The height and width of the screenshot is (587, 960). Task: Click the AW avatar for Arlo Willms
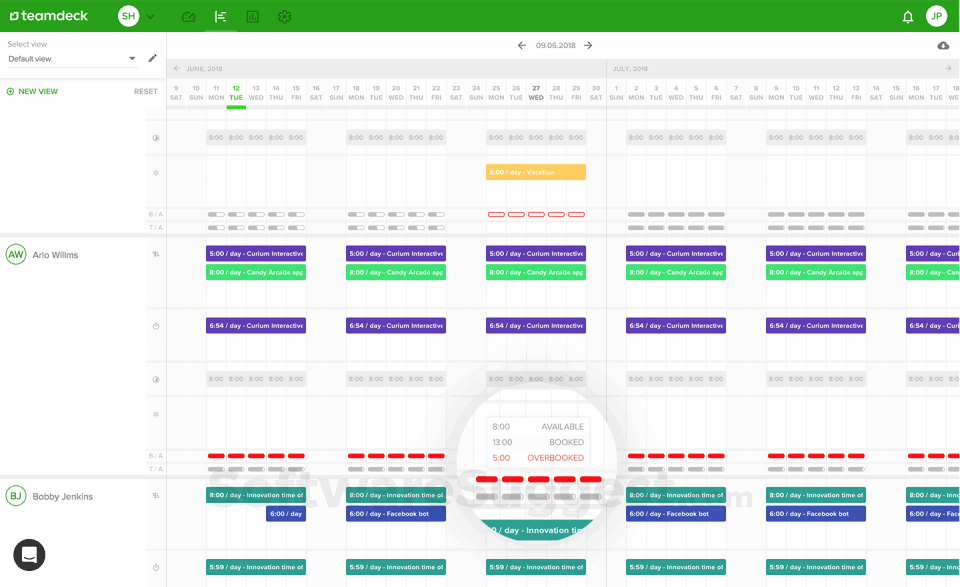[16, 254]
